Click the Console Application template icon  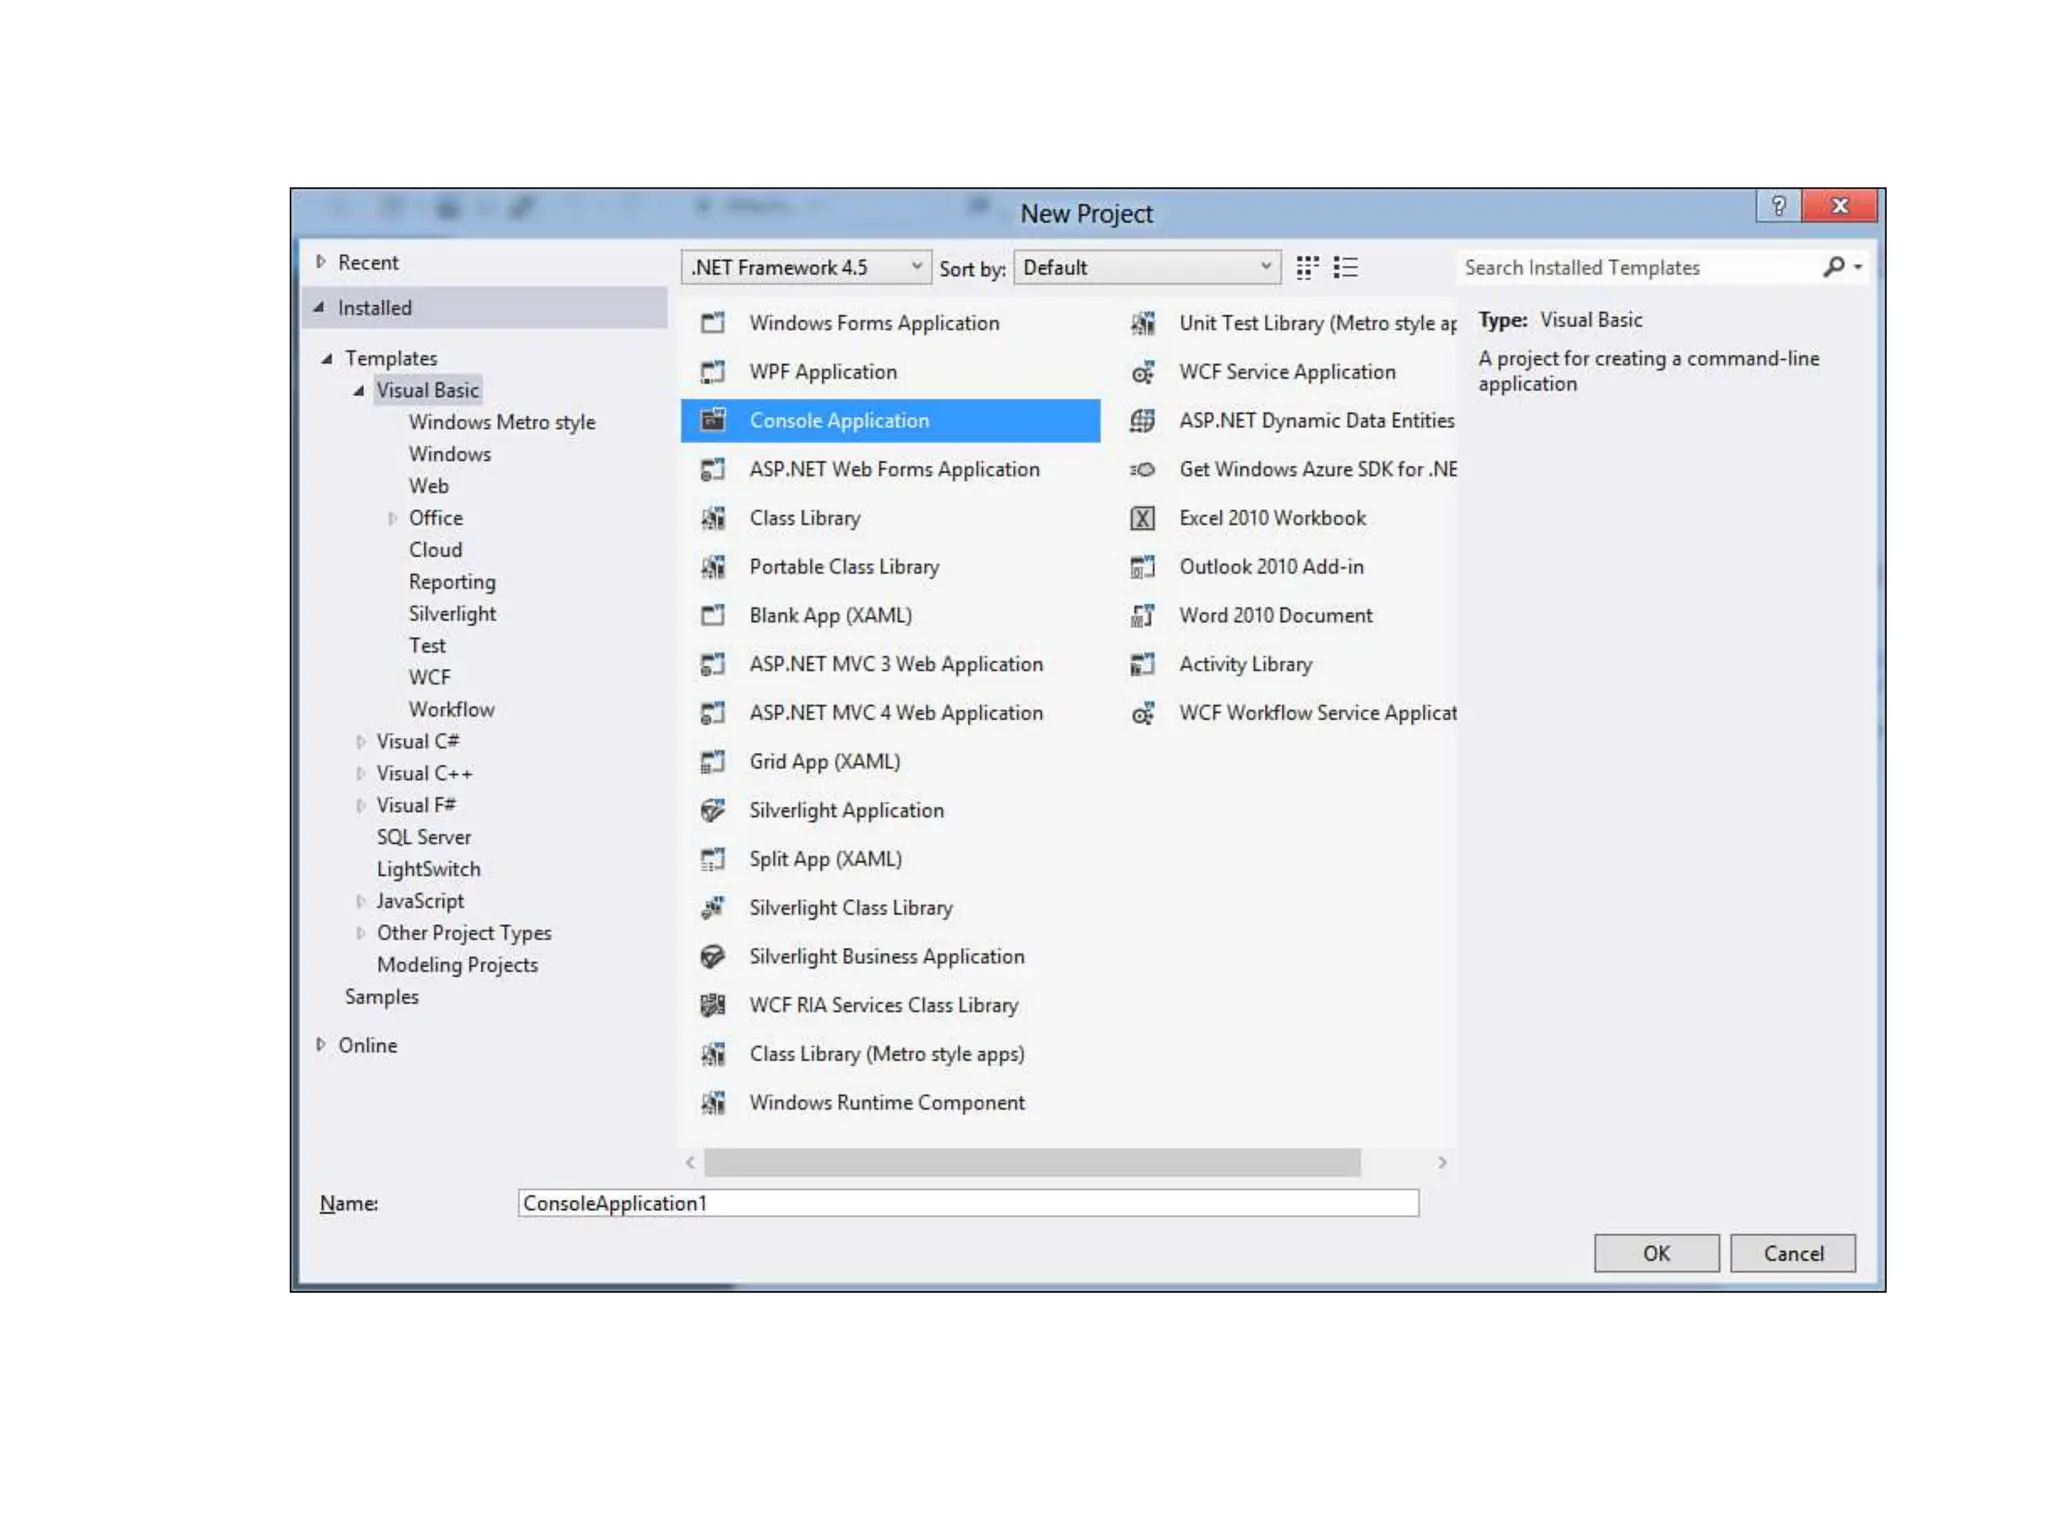[x=712, y=420]
